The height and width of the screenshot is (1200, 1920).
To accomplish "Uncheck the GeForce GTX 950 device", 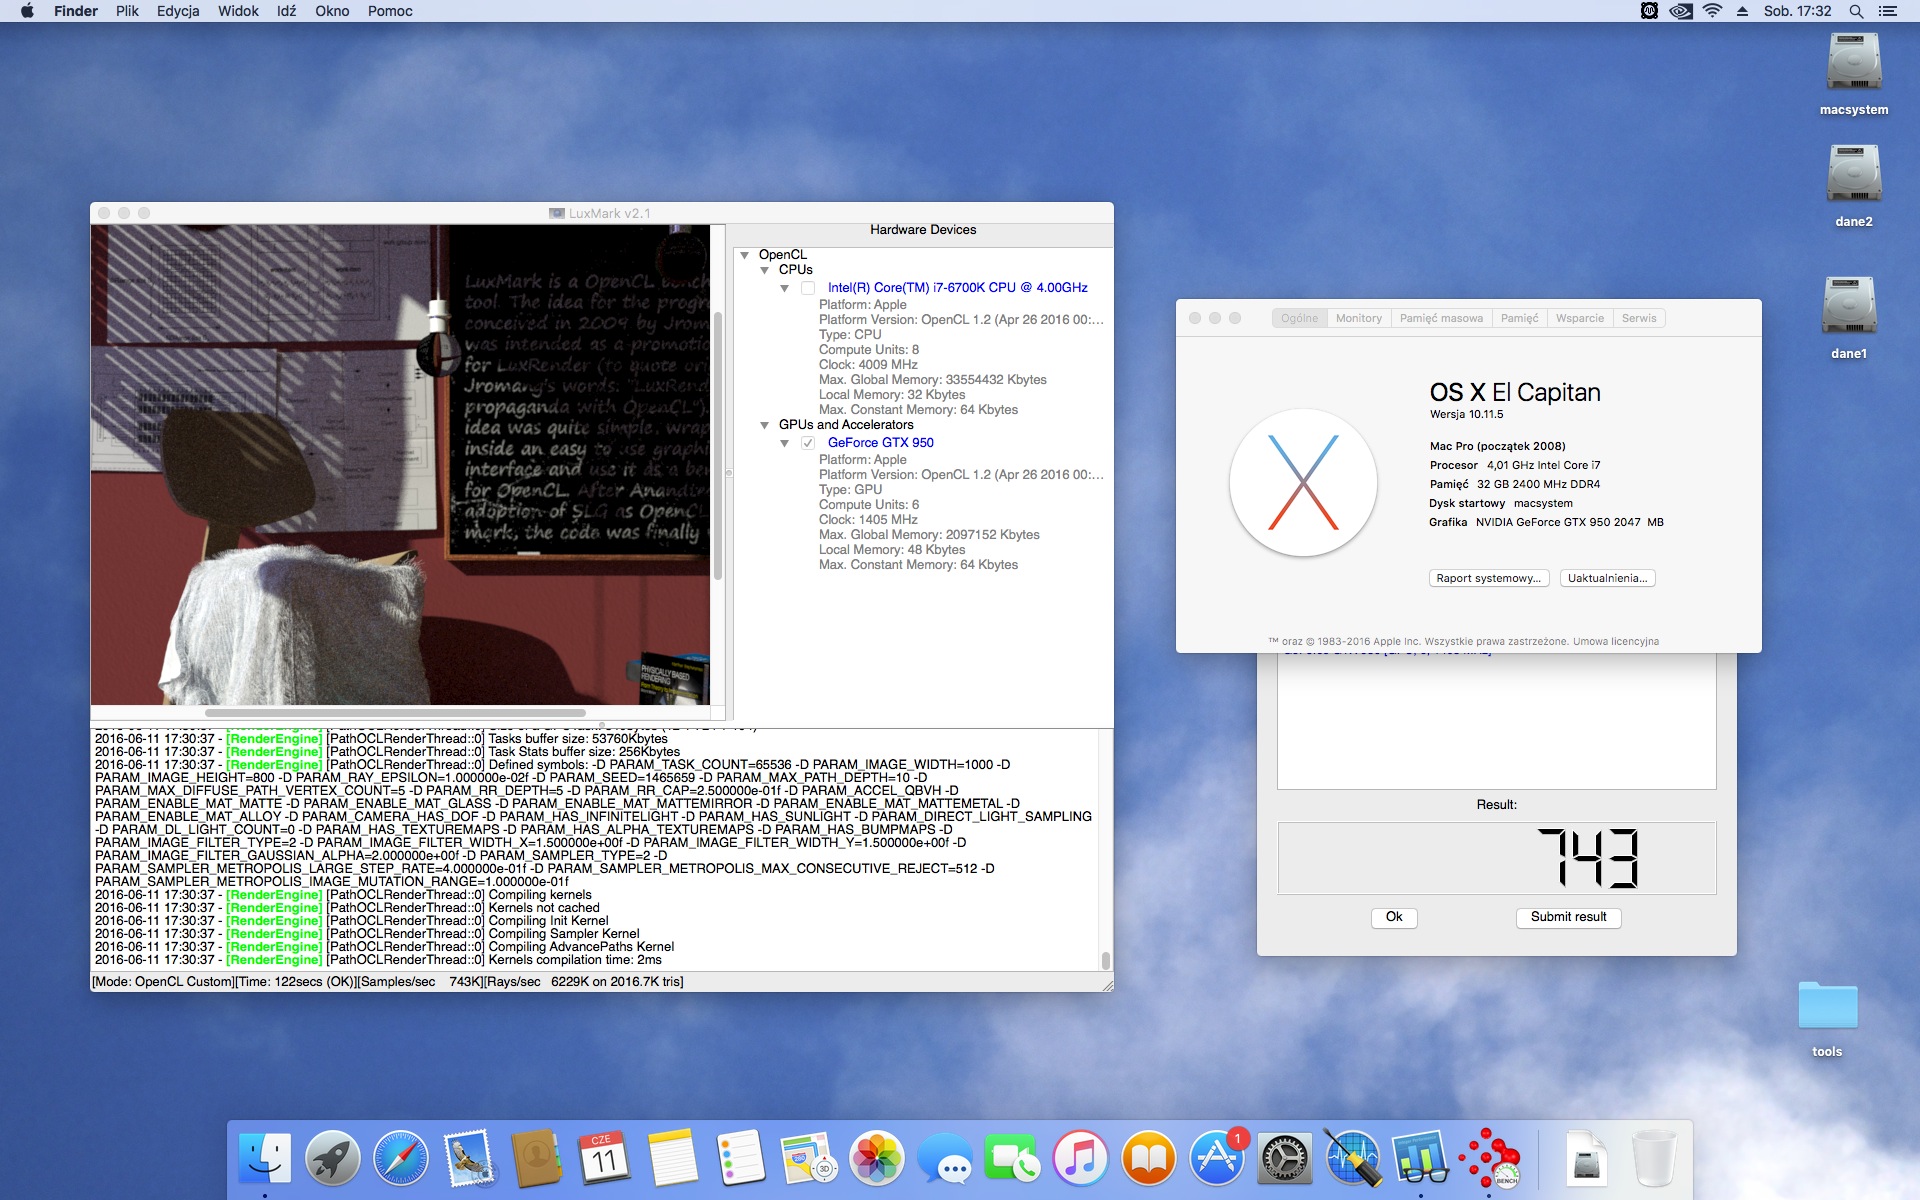I will click(x=808, y=443).
